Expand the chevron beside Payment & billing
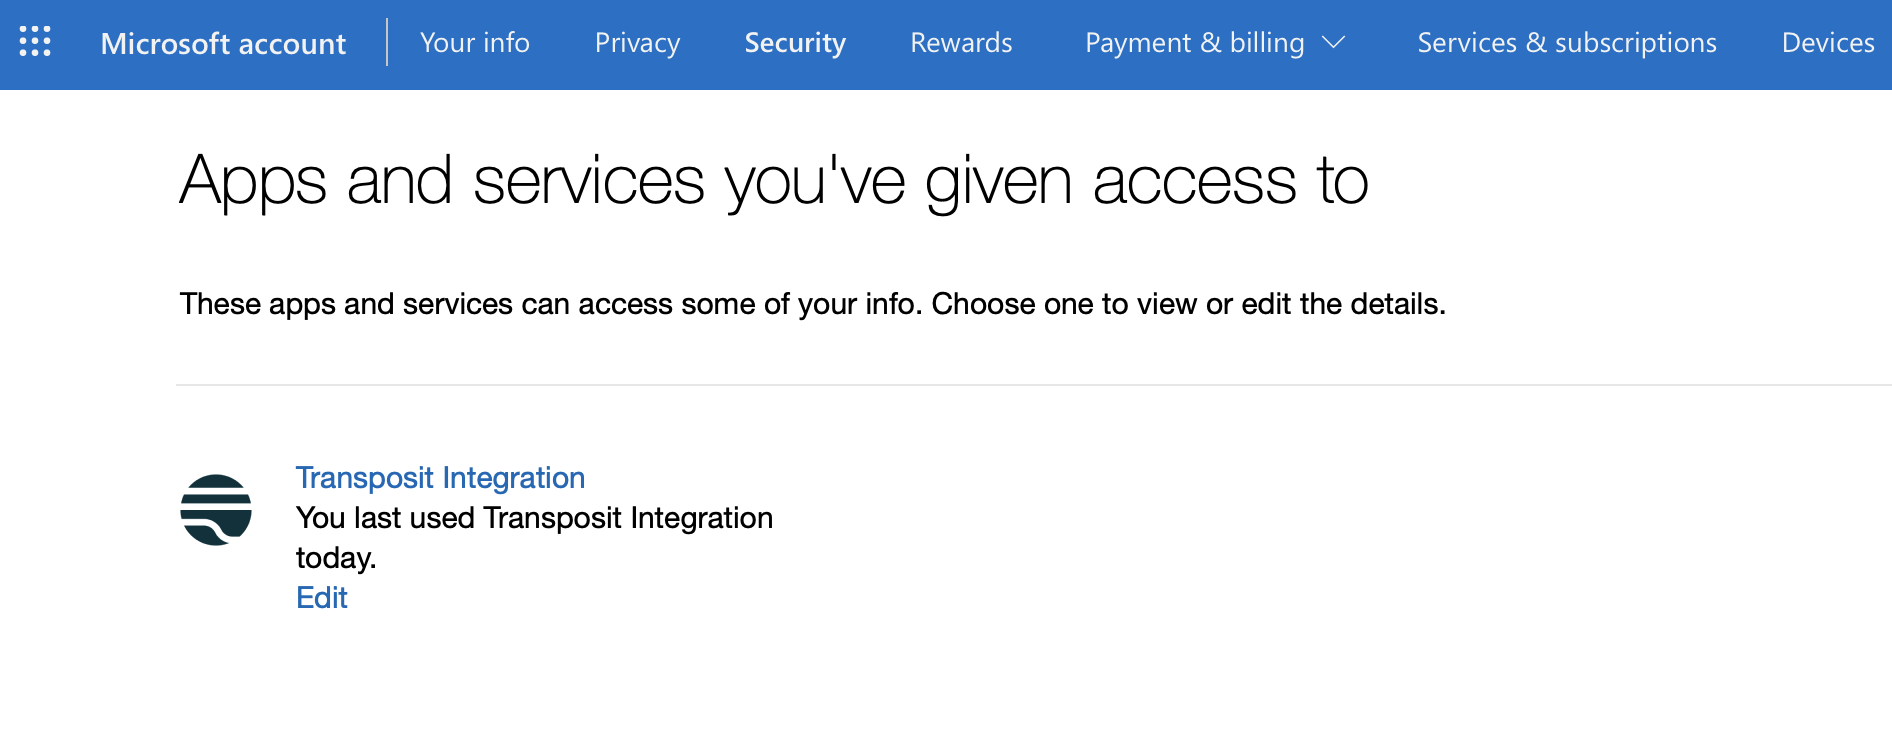 pyautogui.click(x=1333, y=43)
